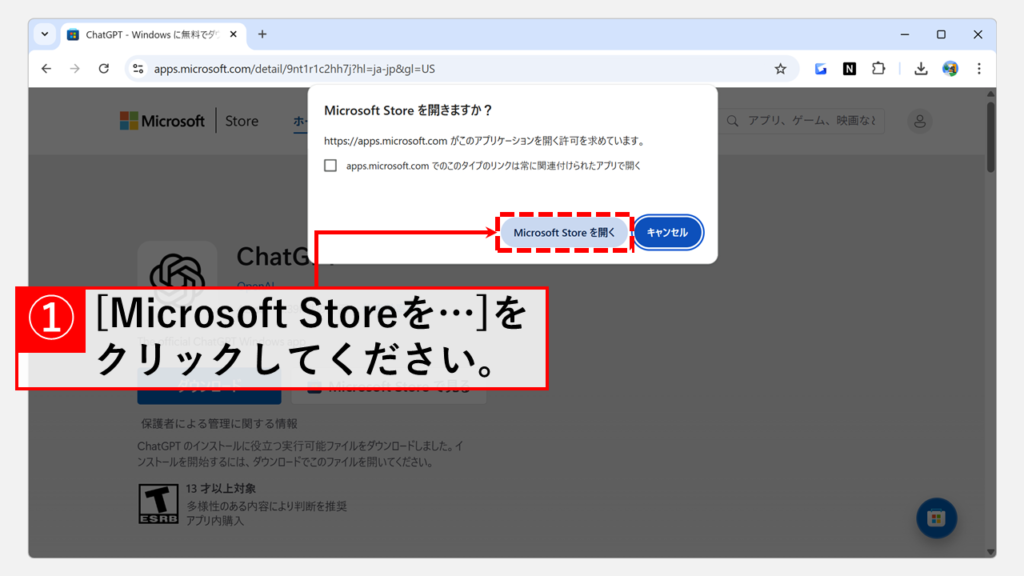This screenshot has height=576, width=1024.
Task: Open the Notion extension icon
Action: point(849,69)
